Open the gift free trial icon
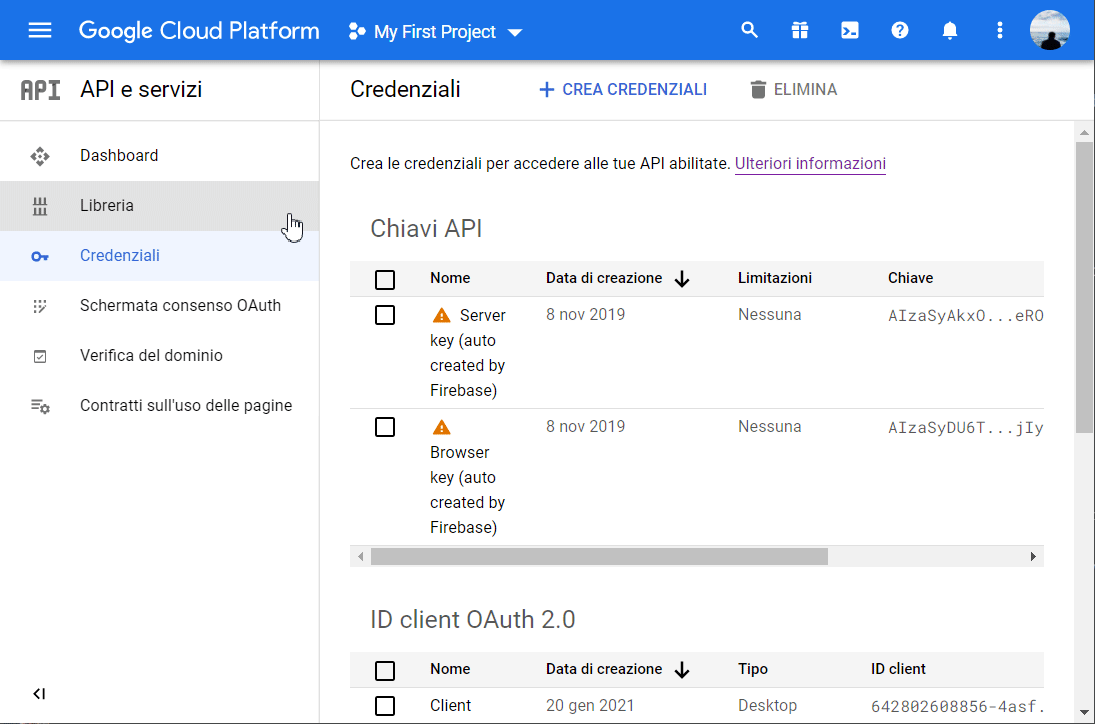Image resolution: width=1095 pixels, height=724 pixels. [x=799, y=30]
